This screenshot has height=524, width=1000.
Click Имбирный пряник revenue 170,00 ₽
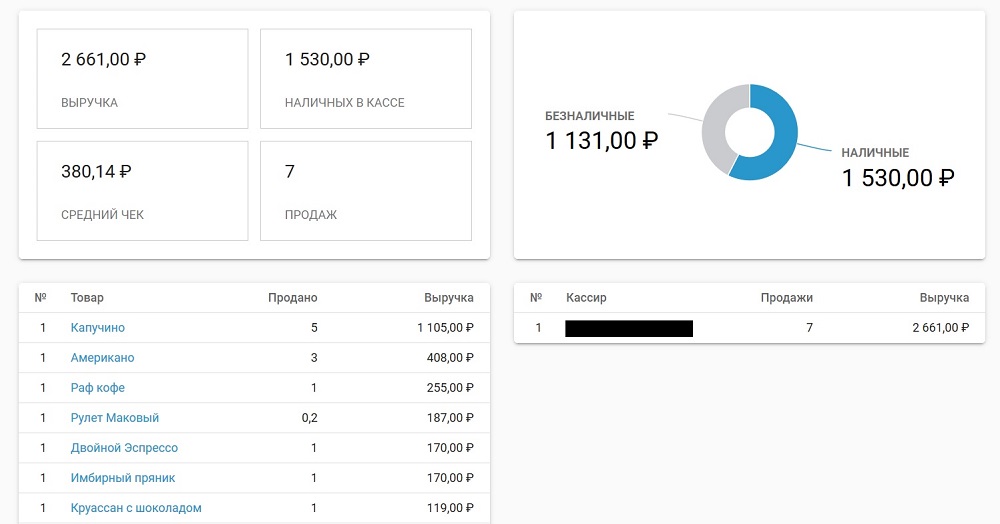450,477
